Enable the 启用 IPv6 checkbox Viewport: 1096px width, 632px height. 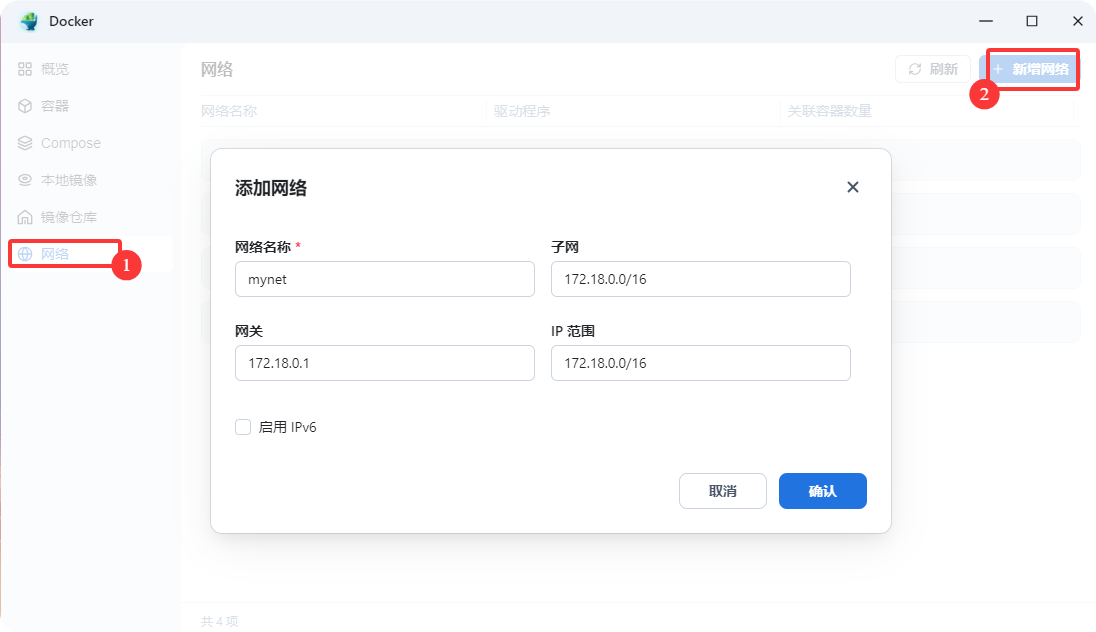[243, 427]
